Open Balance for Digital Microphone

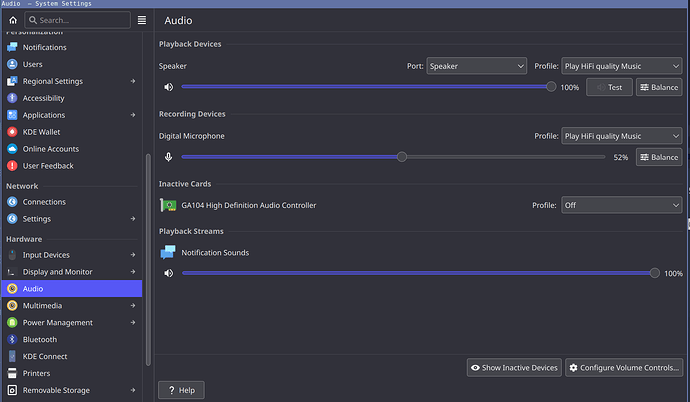click(x=659, y=157)
